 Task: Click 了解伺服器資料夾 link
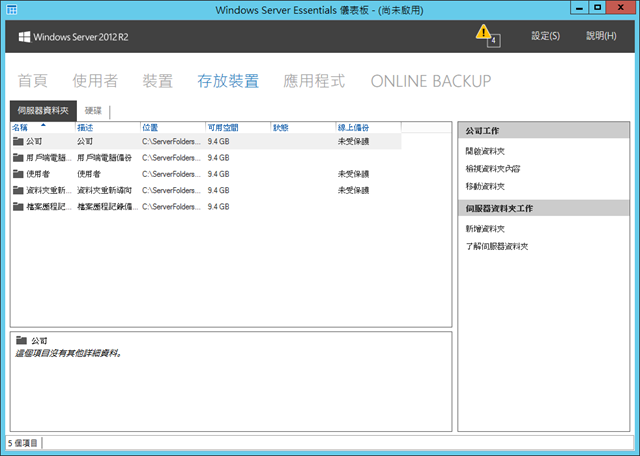click(x=497, y=247)
